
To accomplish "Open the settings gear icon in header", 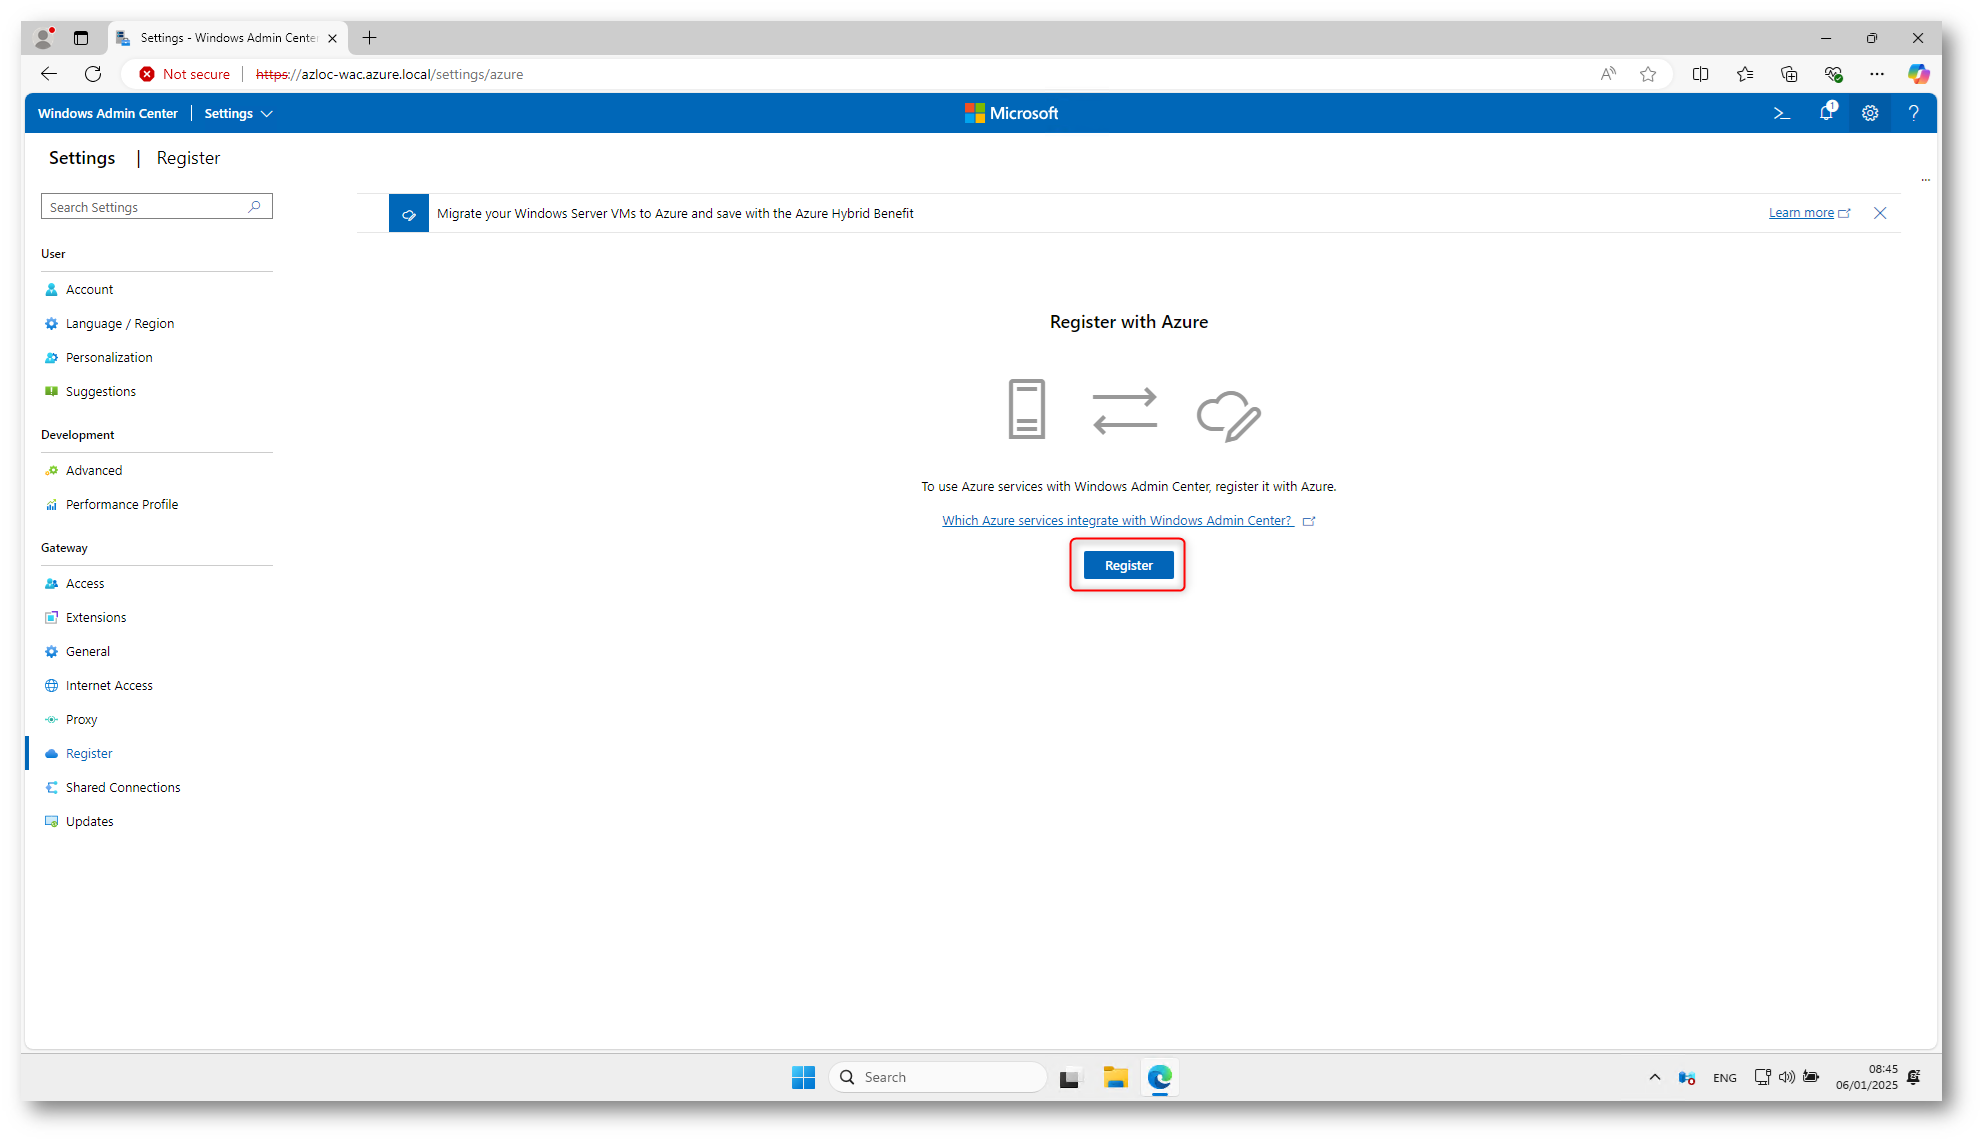I will click(x=1870, y=114).
